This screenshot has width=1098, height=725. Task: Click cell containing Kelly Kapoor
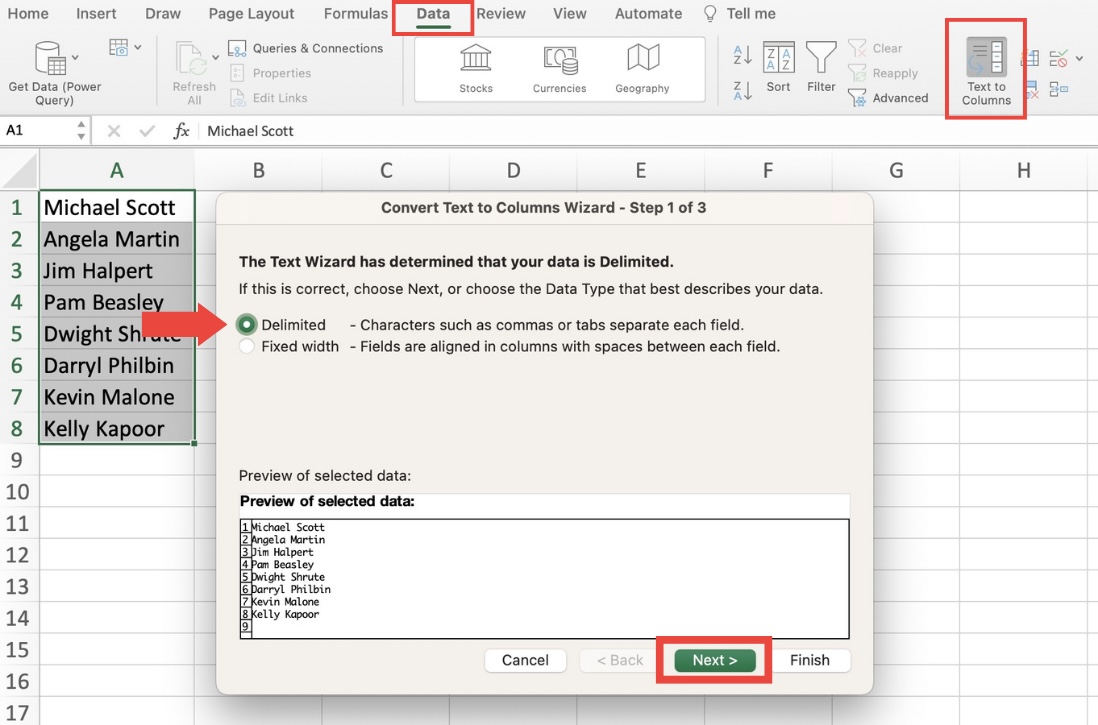(117, 428)
